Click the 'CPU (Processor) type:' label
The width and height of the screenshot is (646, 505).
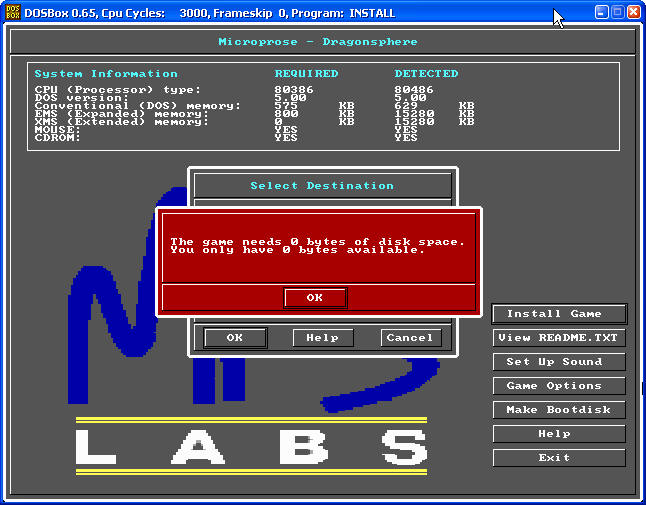[x=117, y=89]
